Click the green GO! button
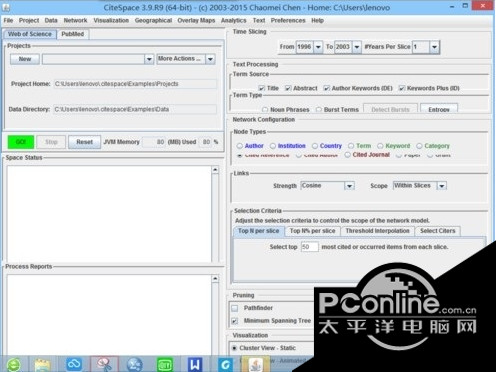Viewport: 496px width, 372px height. [x=21, y=142]
